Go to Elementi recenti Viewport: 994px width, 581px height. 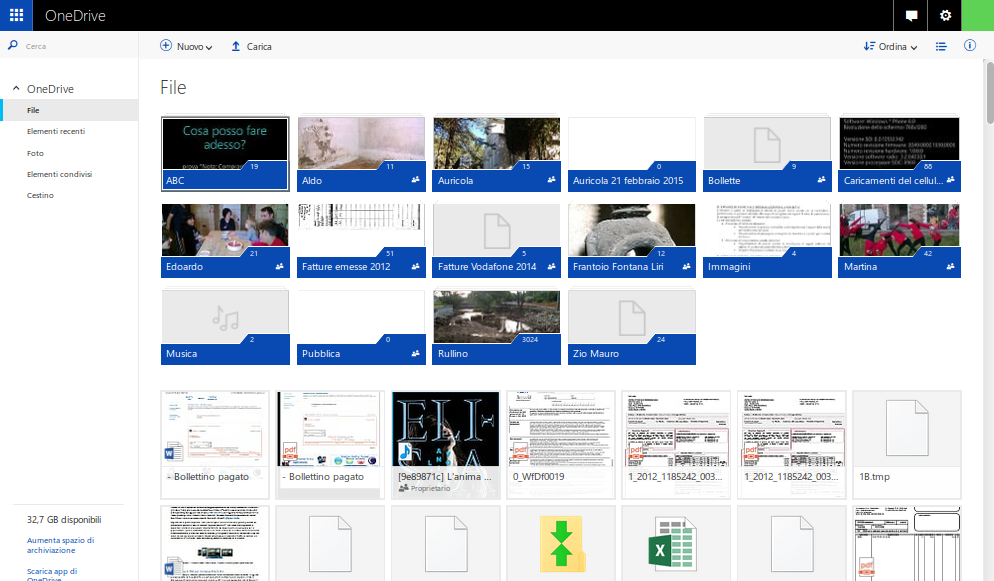[56, 131]
